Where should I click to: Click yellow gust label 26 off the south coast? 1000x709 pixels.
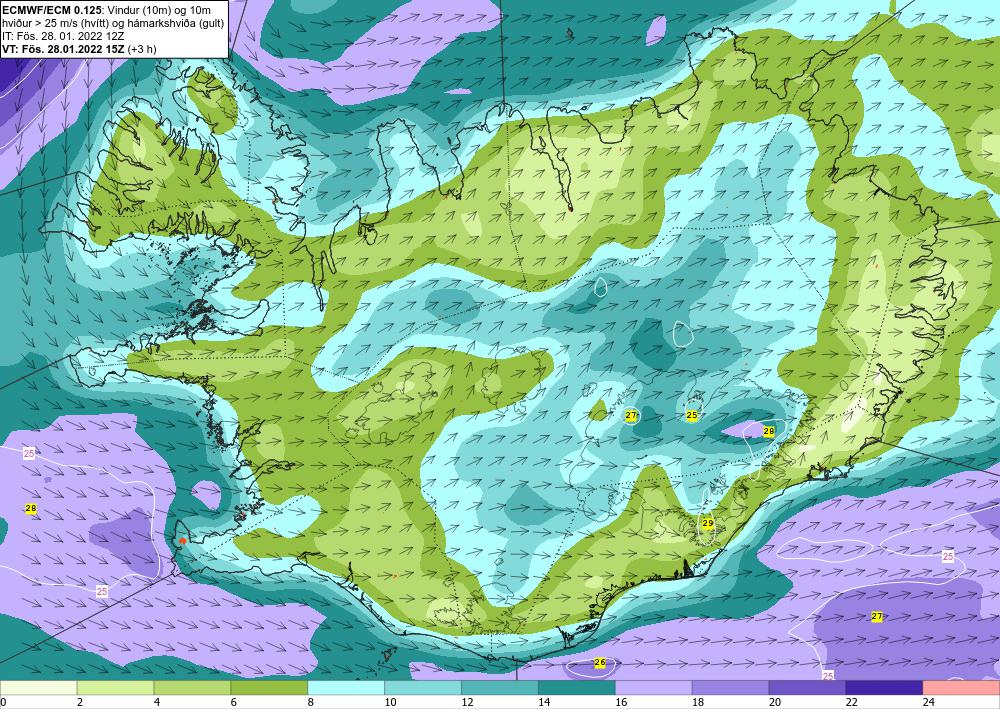pyautogui.click(x=599, y=662)
